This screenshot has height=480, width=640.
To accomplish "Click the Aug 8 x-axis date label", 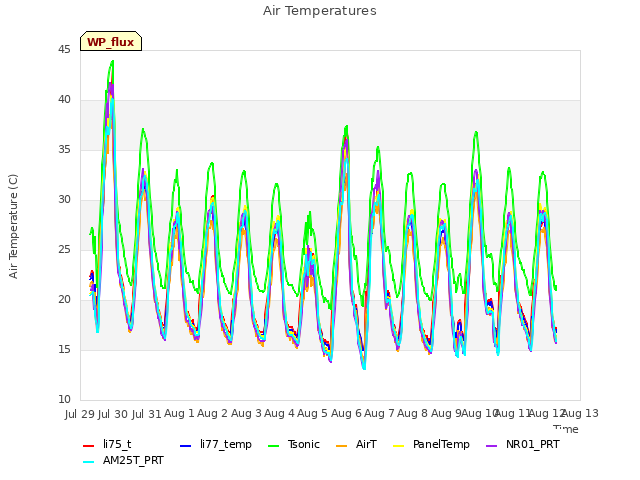I will 412,414.
